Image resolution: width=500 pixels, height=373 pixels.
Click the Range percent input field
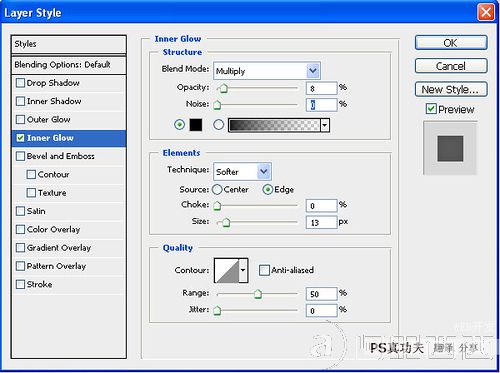coord(322,294)
